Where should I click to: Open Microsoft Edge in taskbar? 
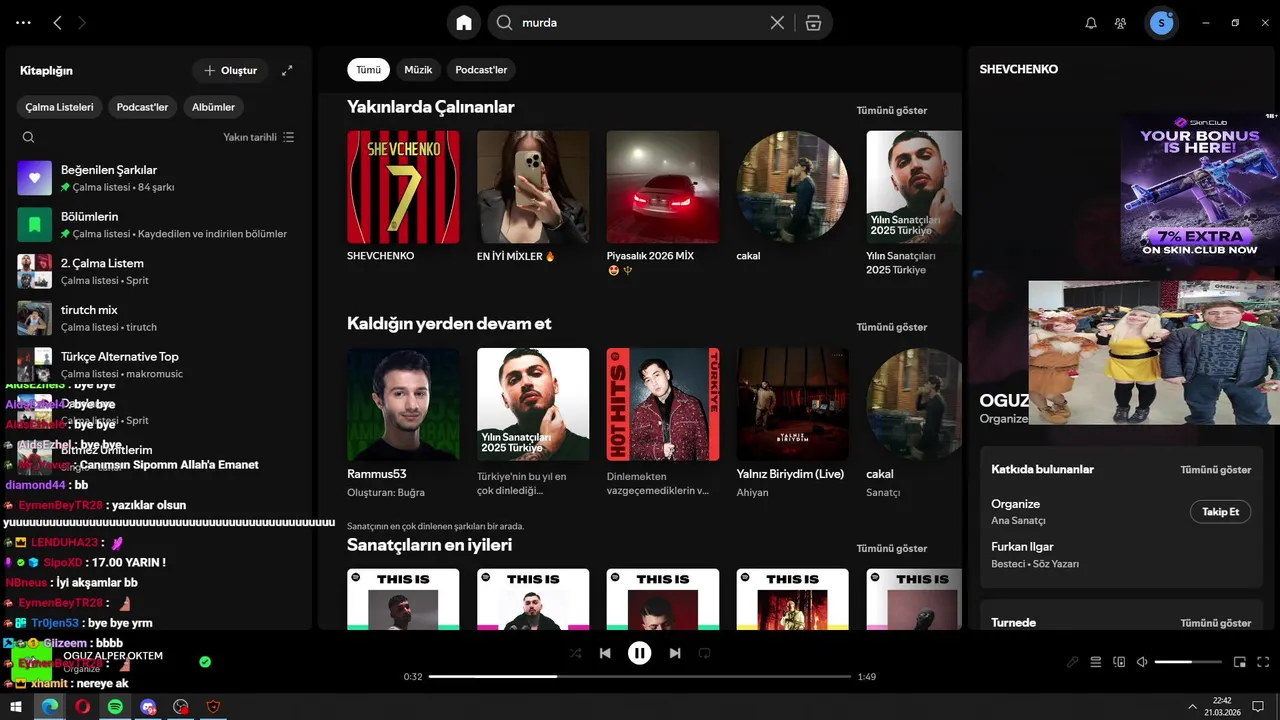[49, 706]
